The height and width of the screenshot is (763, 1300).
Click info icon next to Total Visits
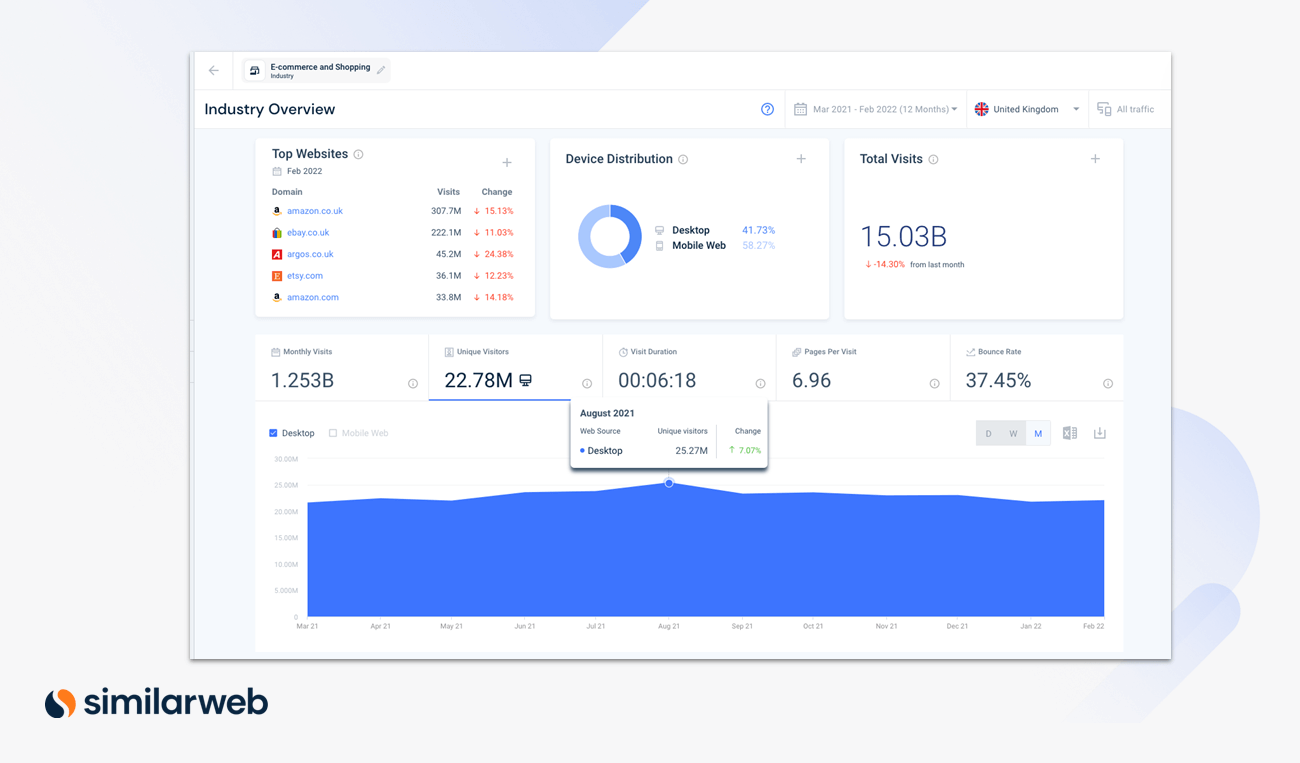coord(933,160)
